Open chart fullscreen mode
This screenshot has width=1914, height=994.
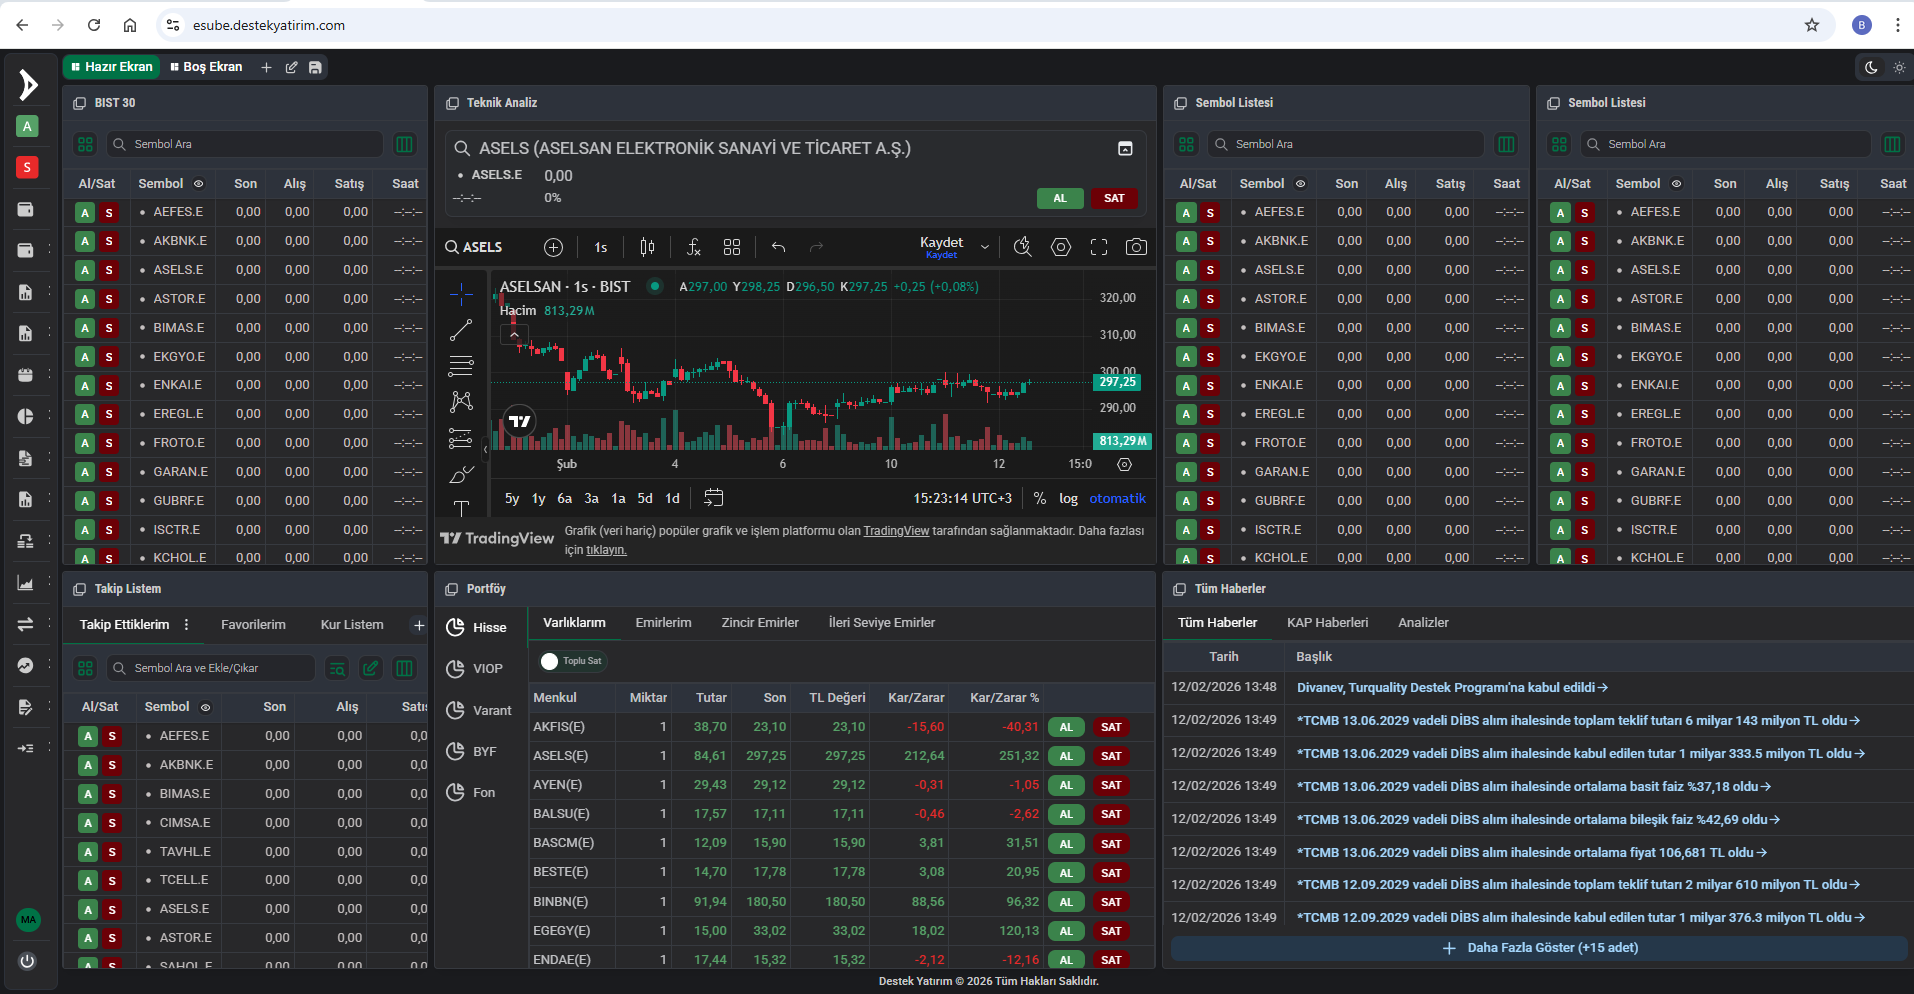click(1099, 247)
